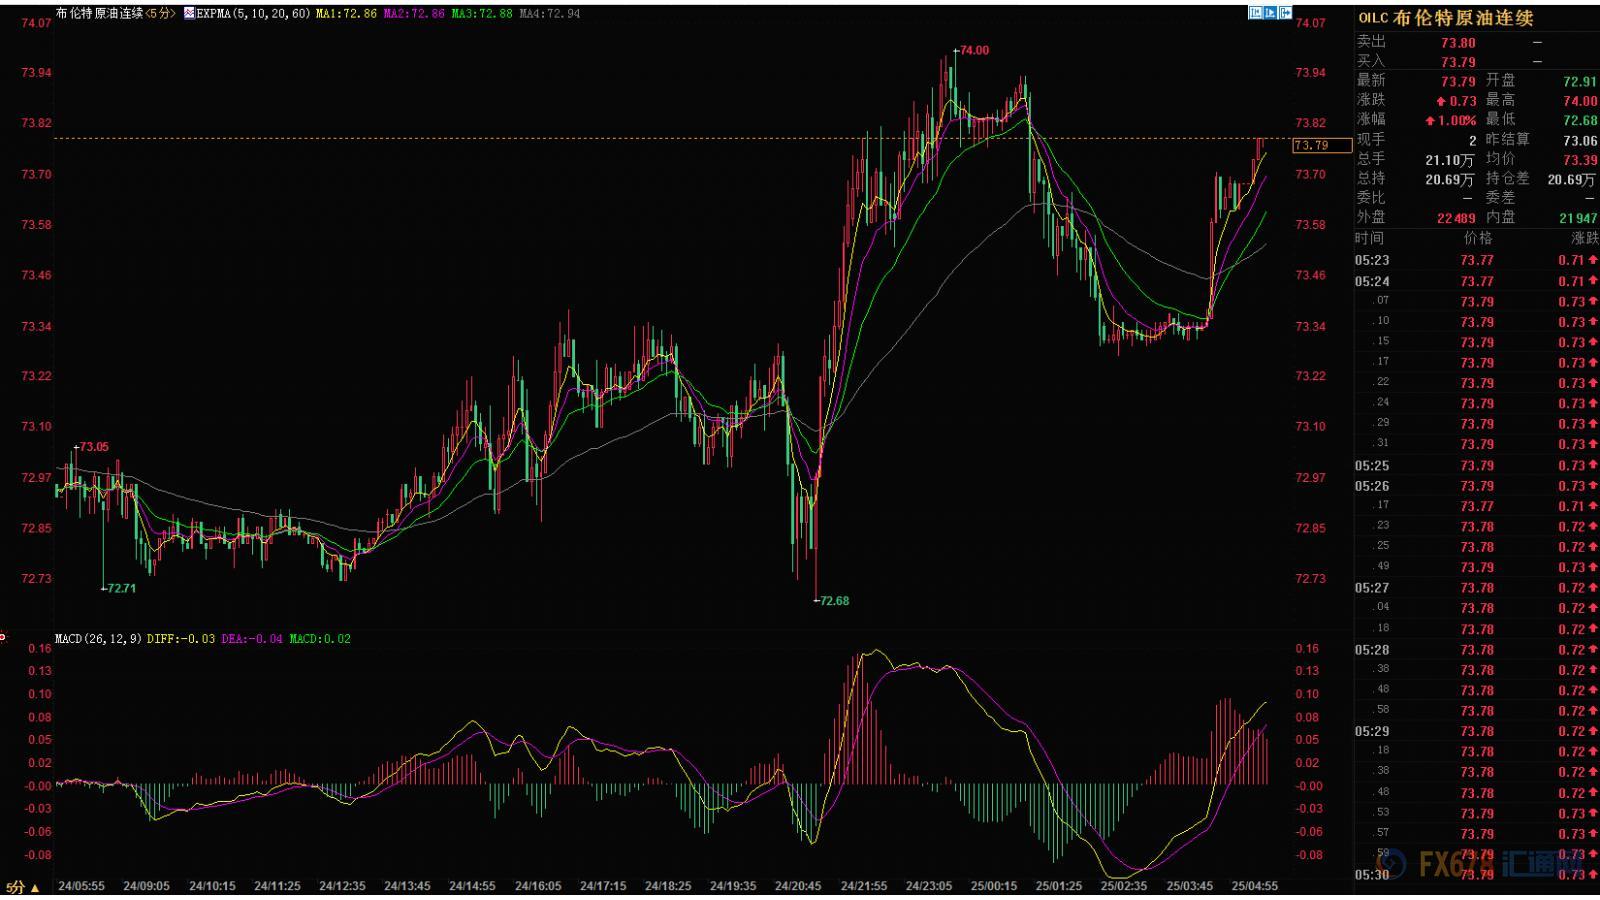Click the 24/18:25 time axis label

coord(668,886)
